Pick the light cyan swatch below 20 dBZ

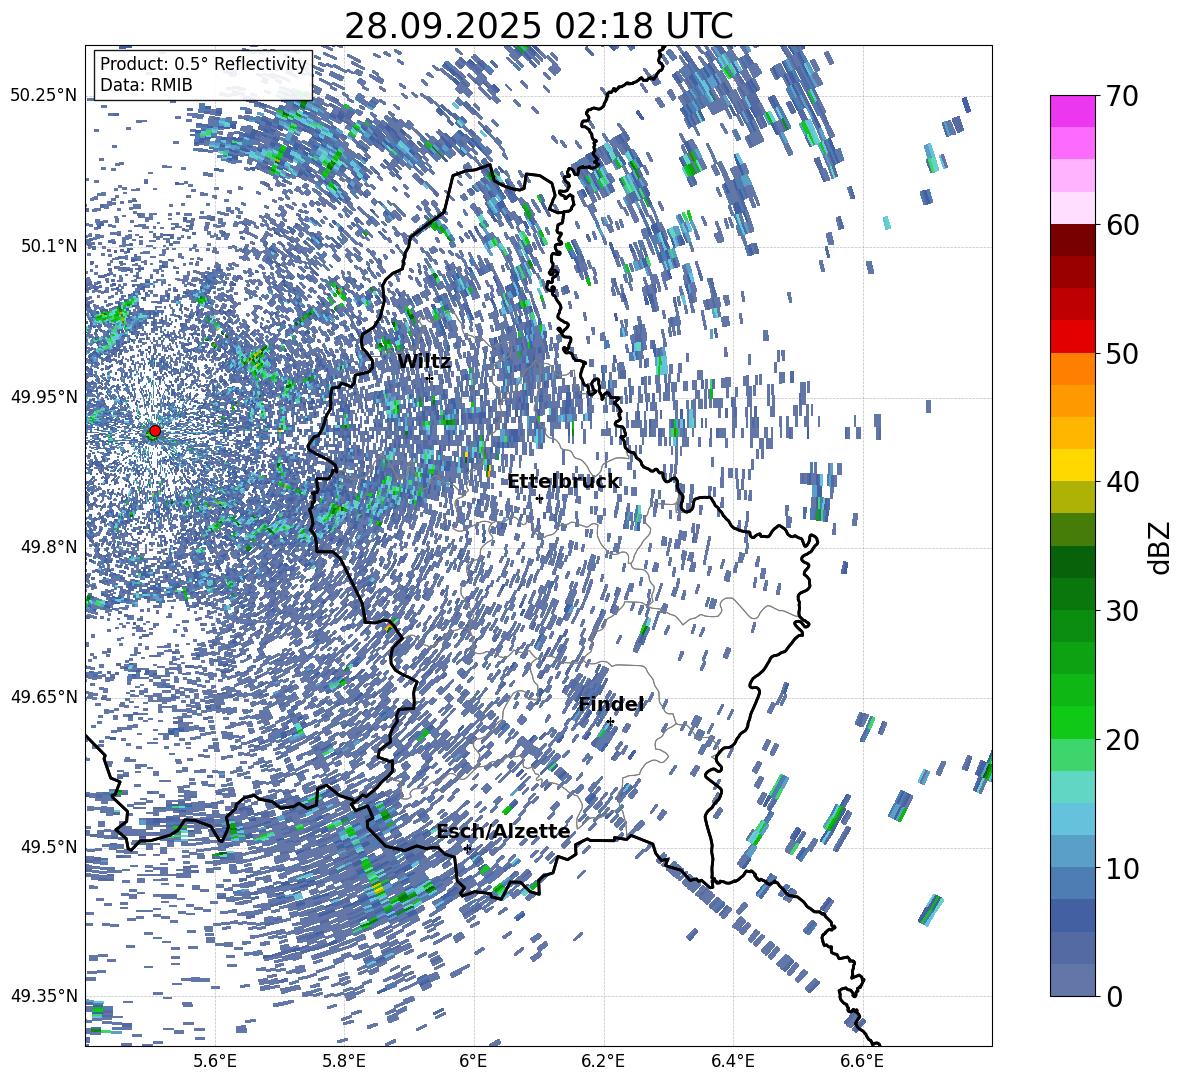pos(1072,787)
